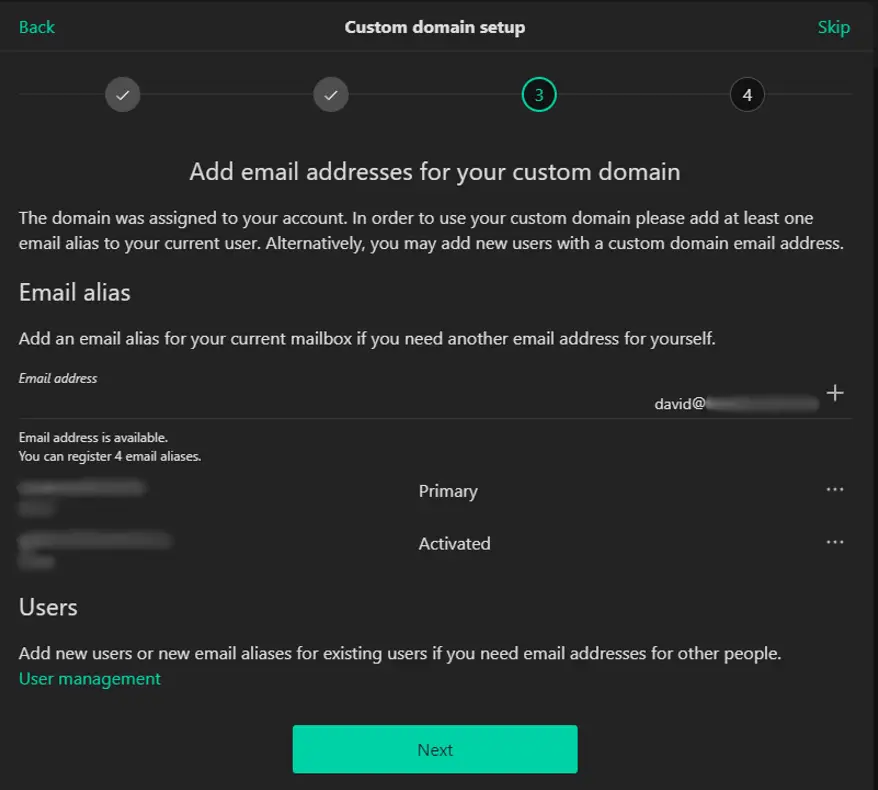The width and height of the screenshot is (878, 790).
Task: Click the 'Users' heading
Action: [48, 607]
